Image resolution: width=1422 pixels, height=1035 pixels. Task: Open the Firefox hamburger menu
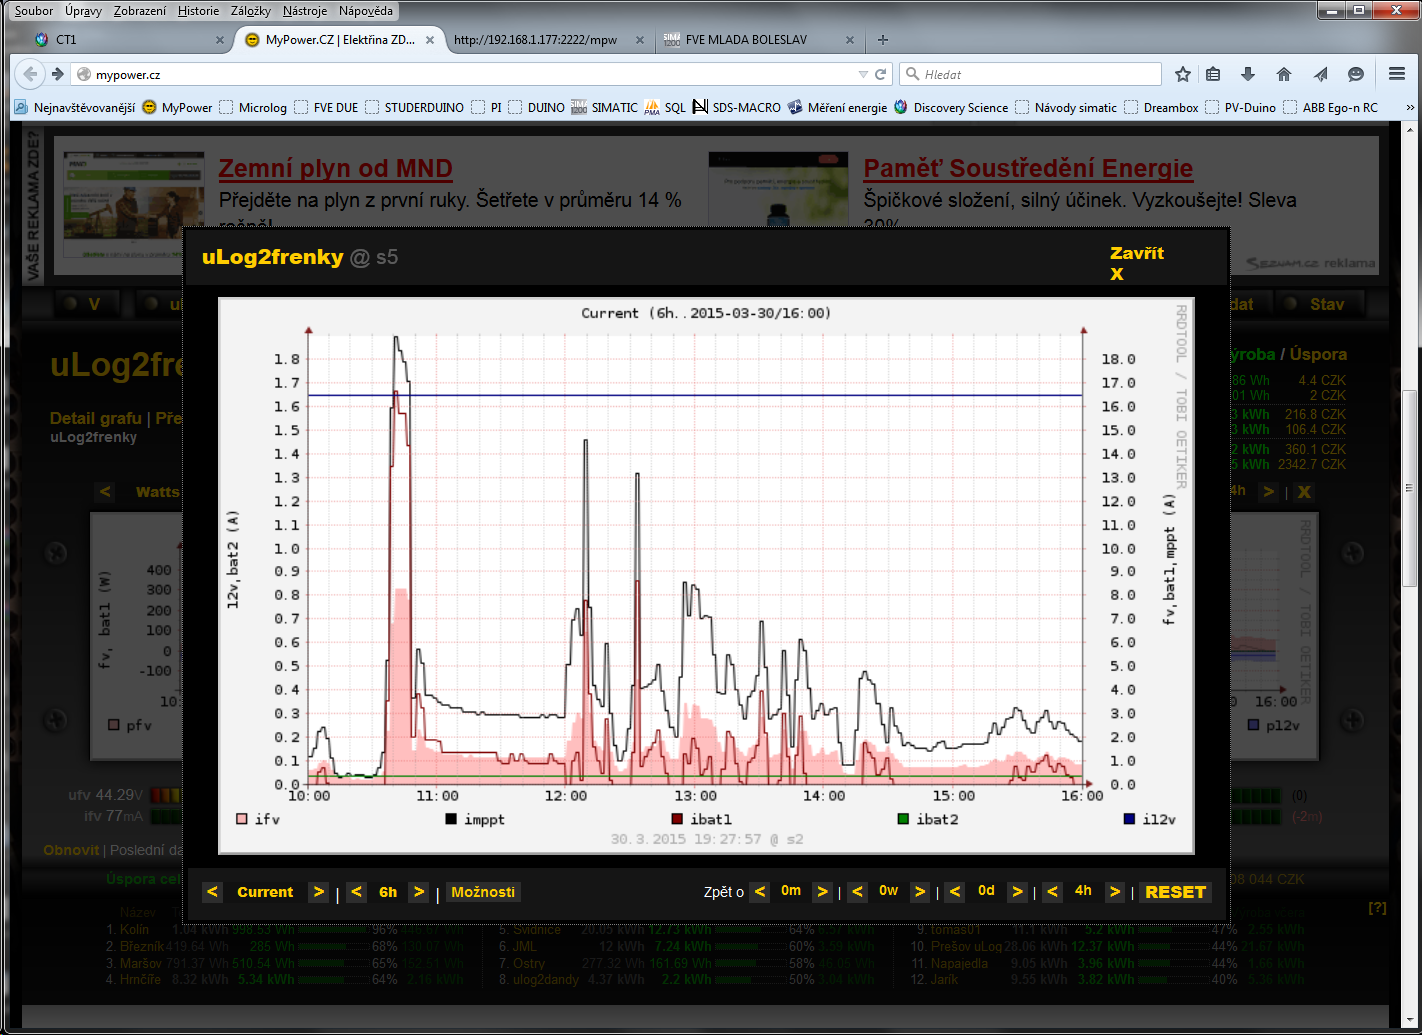(1397, 74)
